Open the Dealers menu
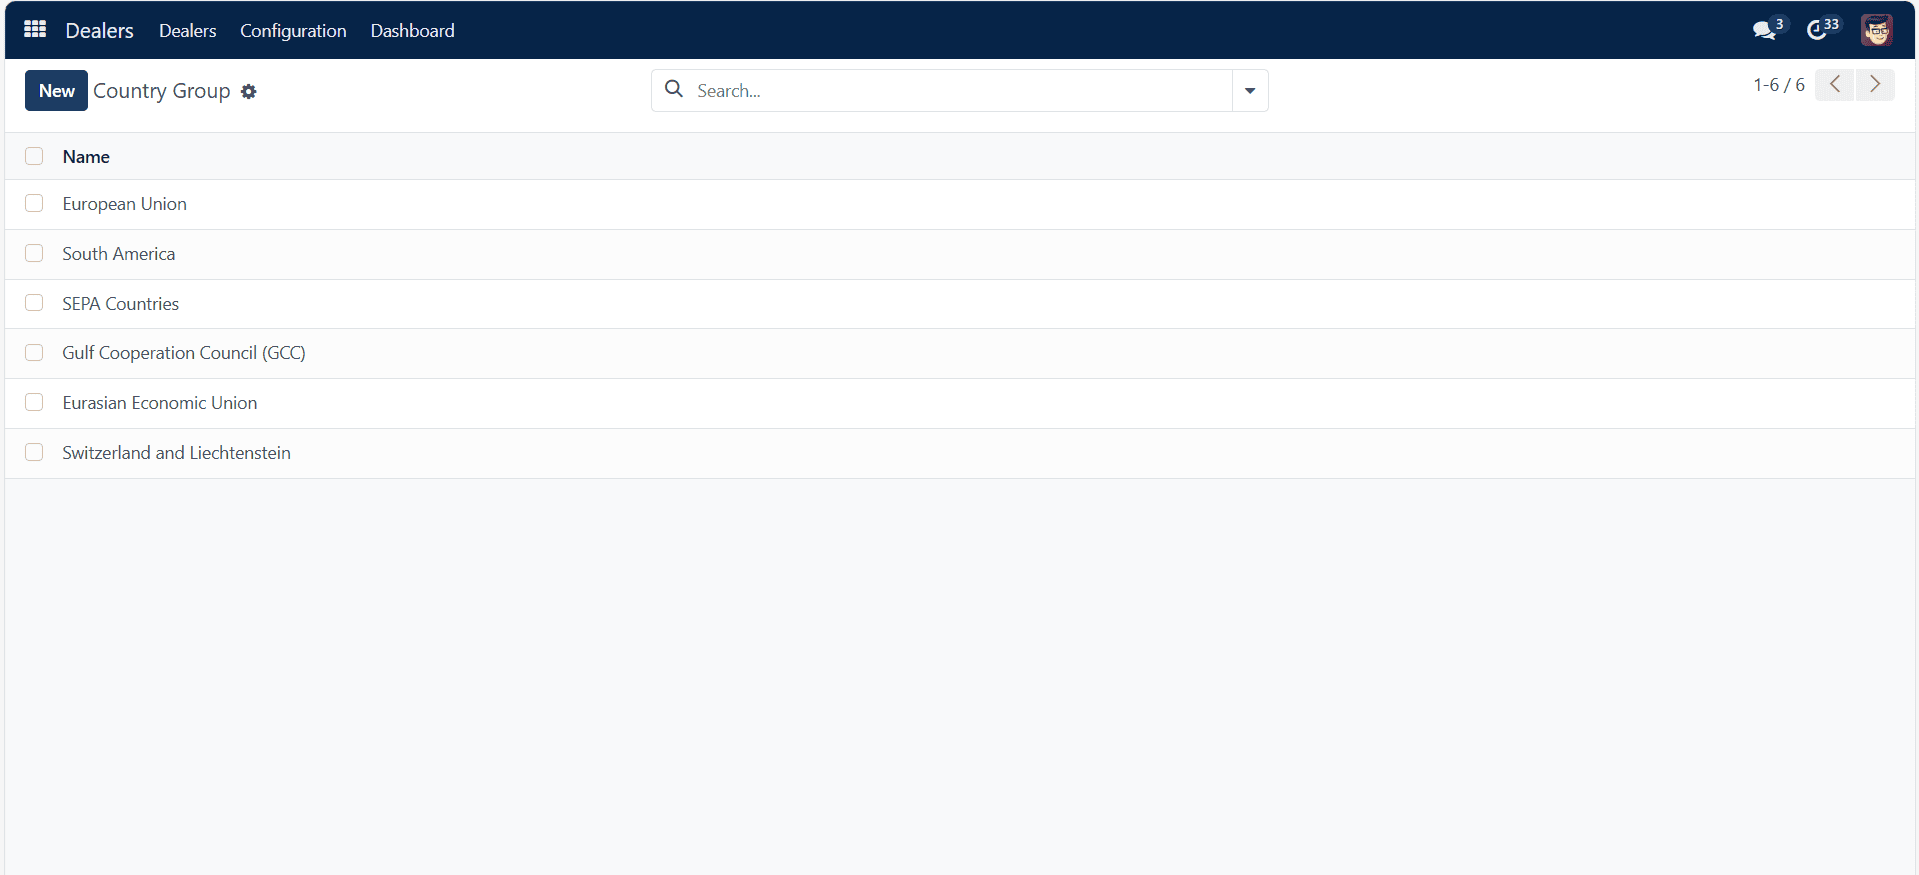 (x=187, y=30)
